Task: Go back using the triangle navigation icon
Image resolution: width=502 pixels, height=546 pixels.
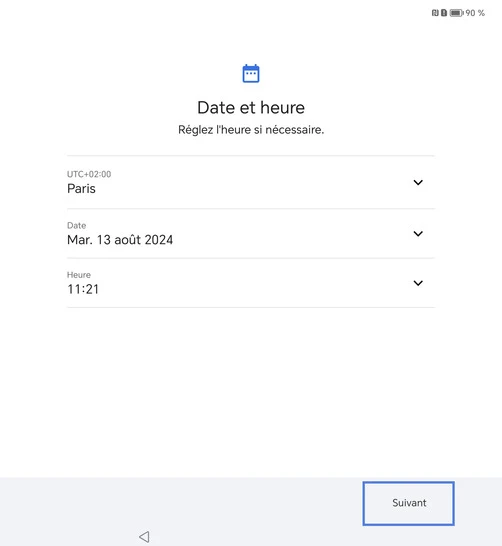Action: coord(144,536)
